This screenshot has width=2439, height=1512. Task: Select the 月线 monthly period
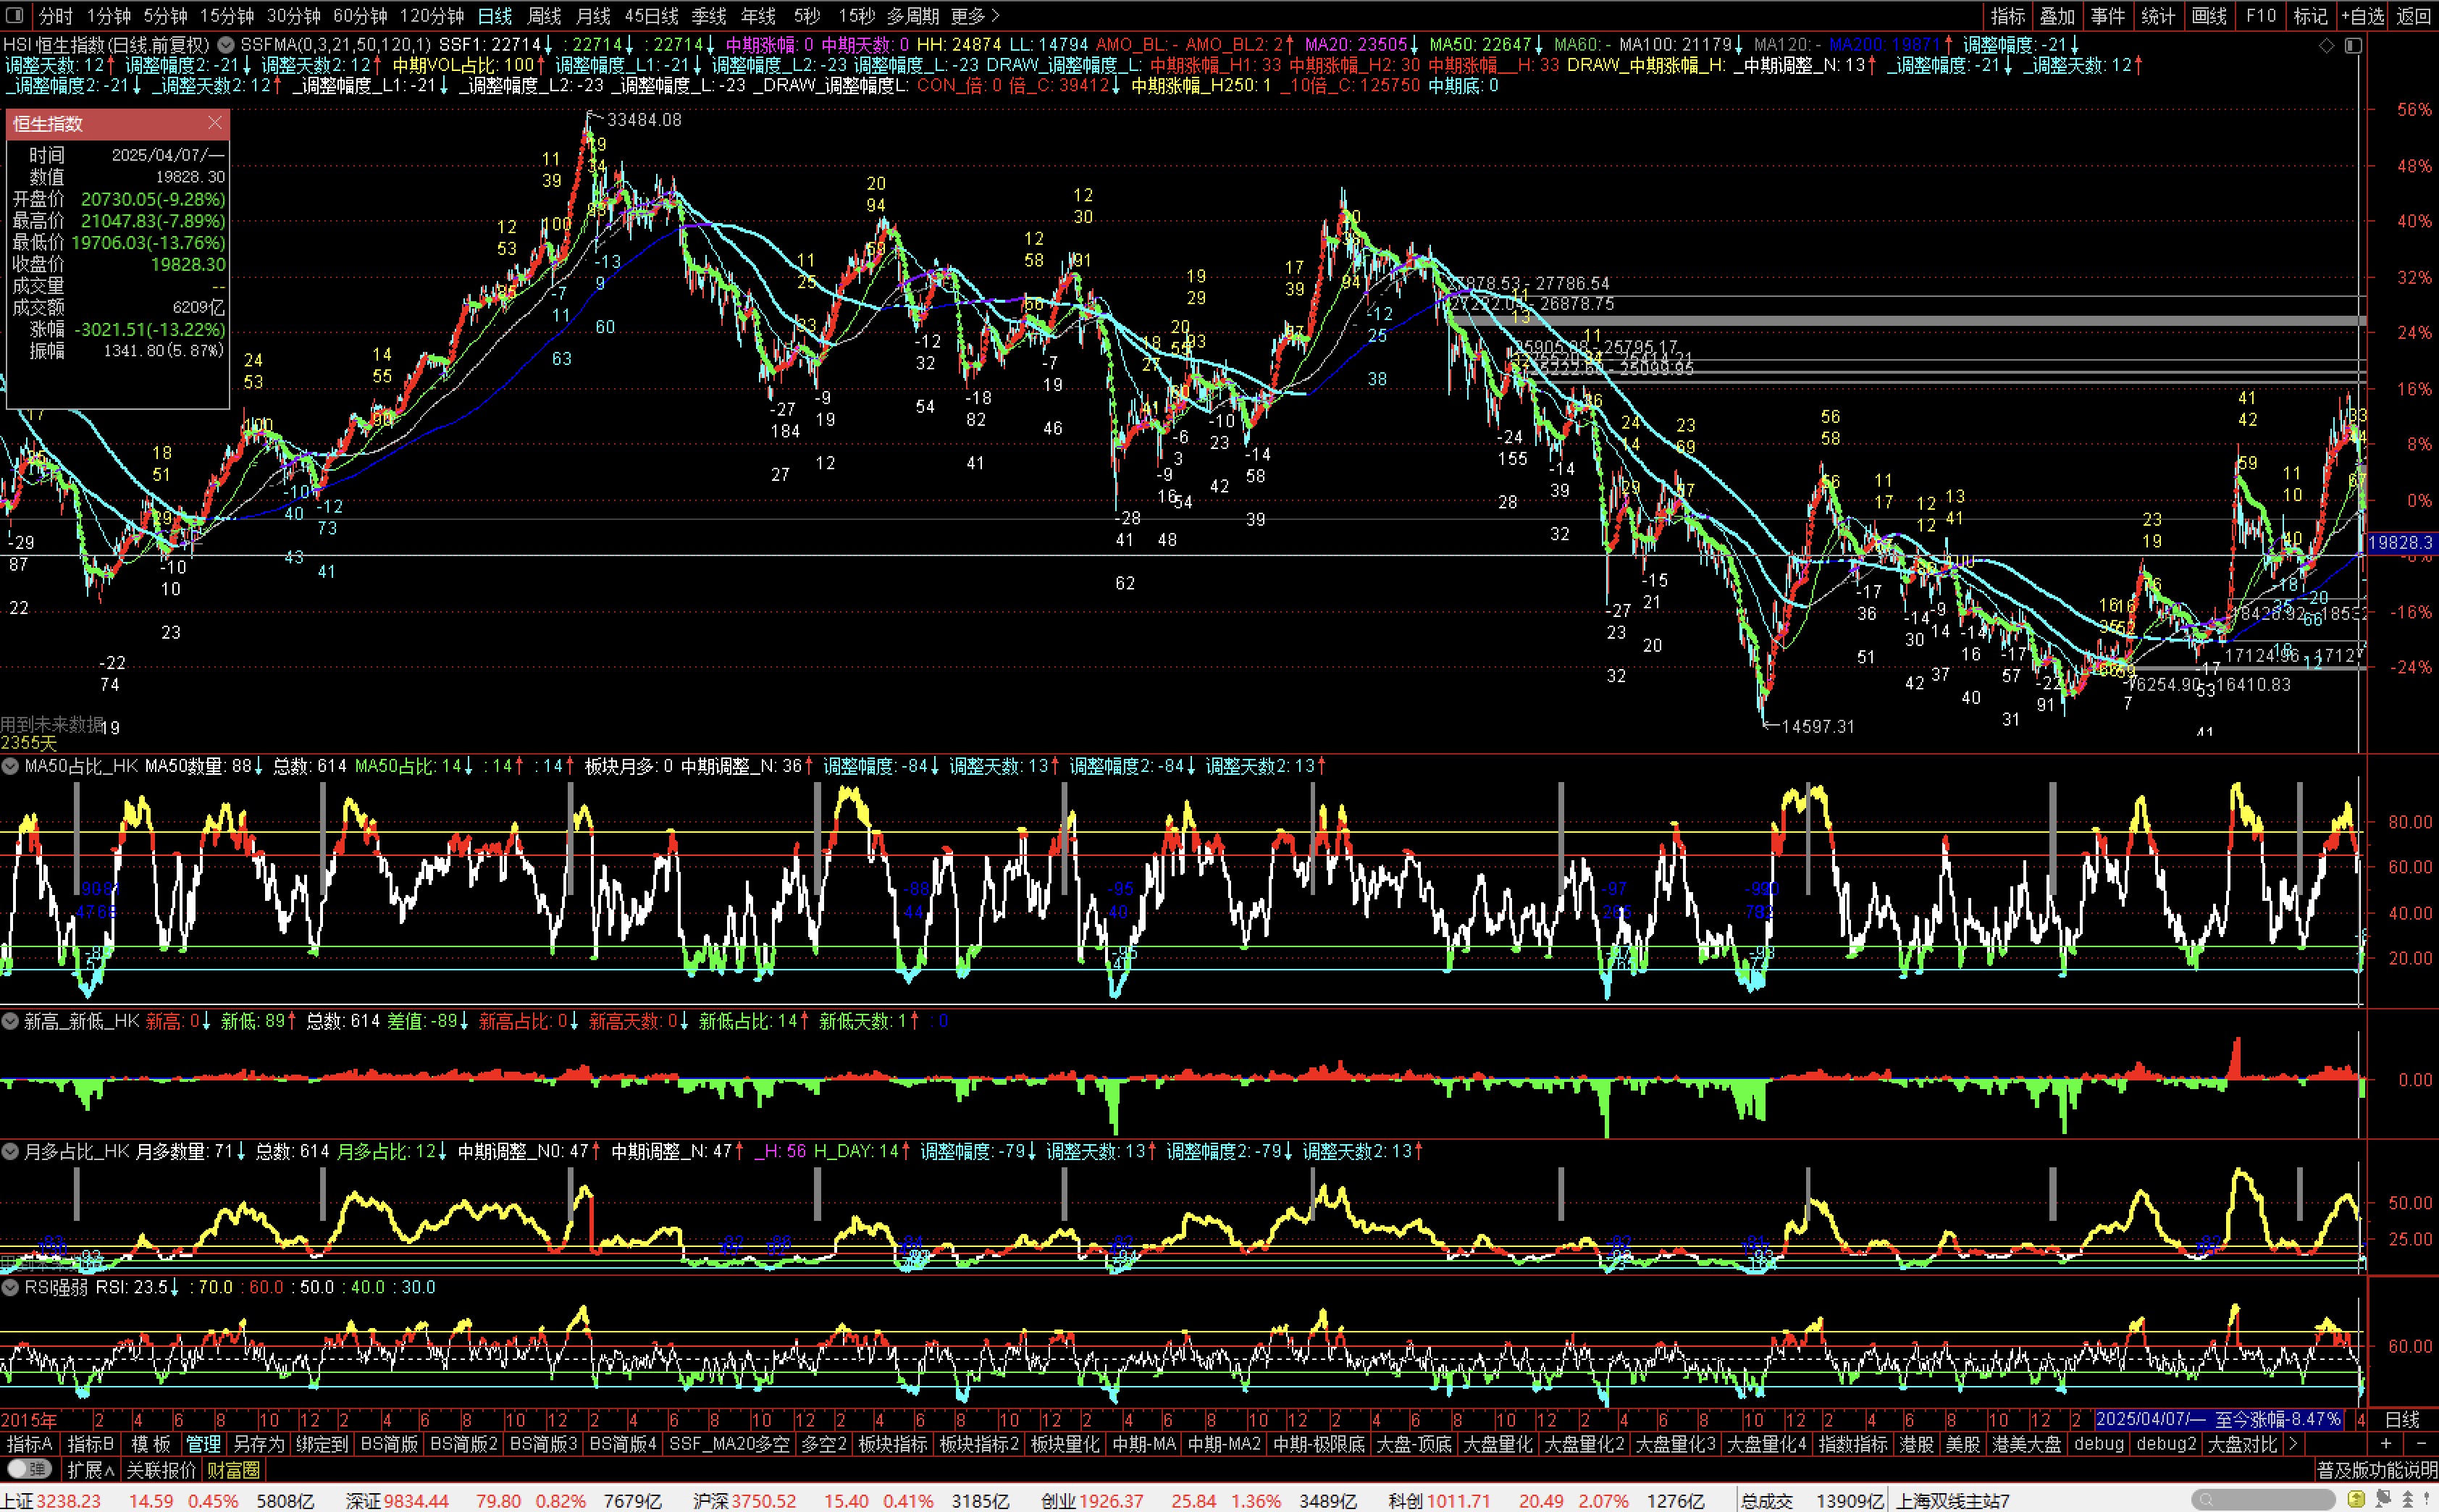(593, 15)
